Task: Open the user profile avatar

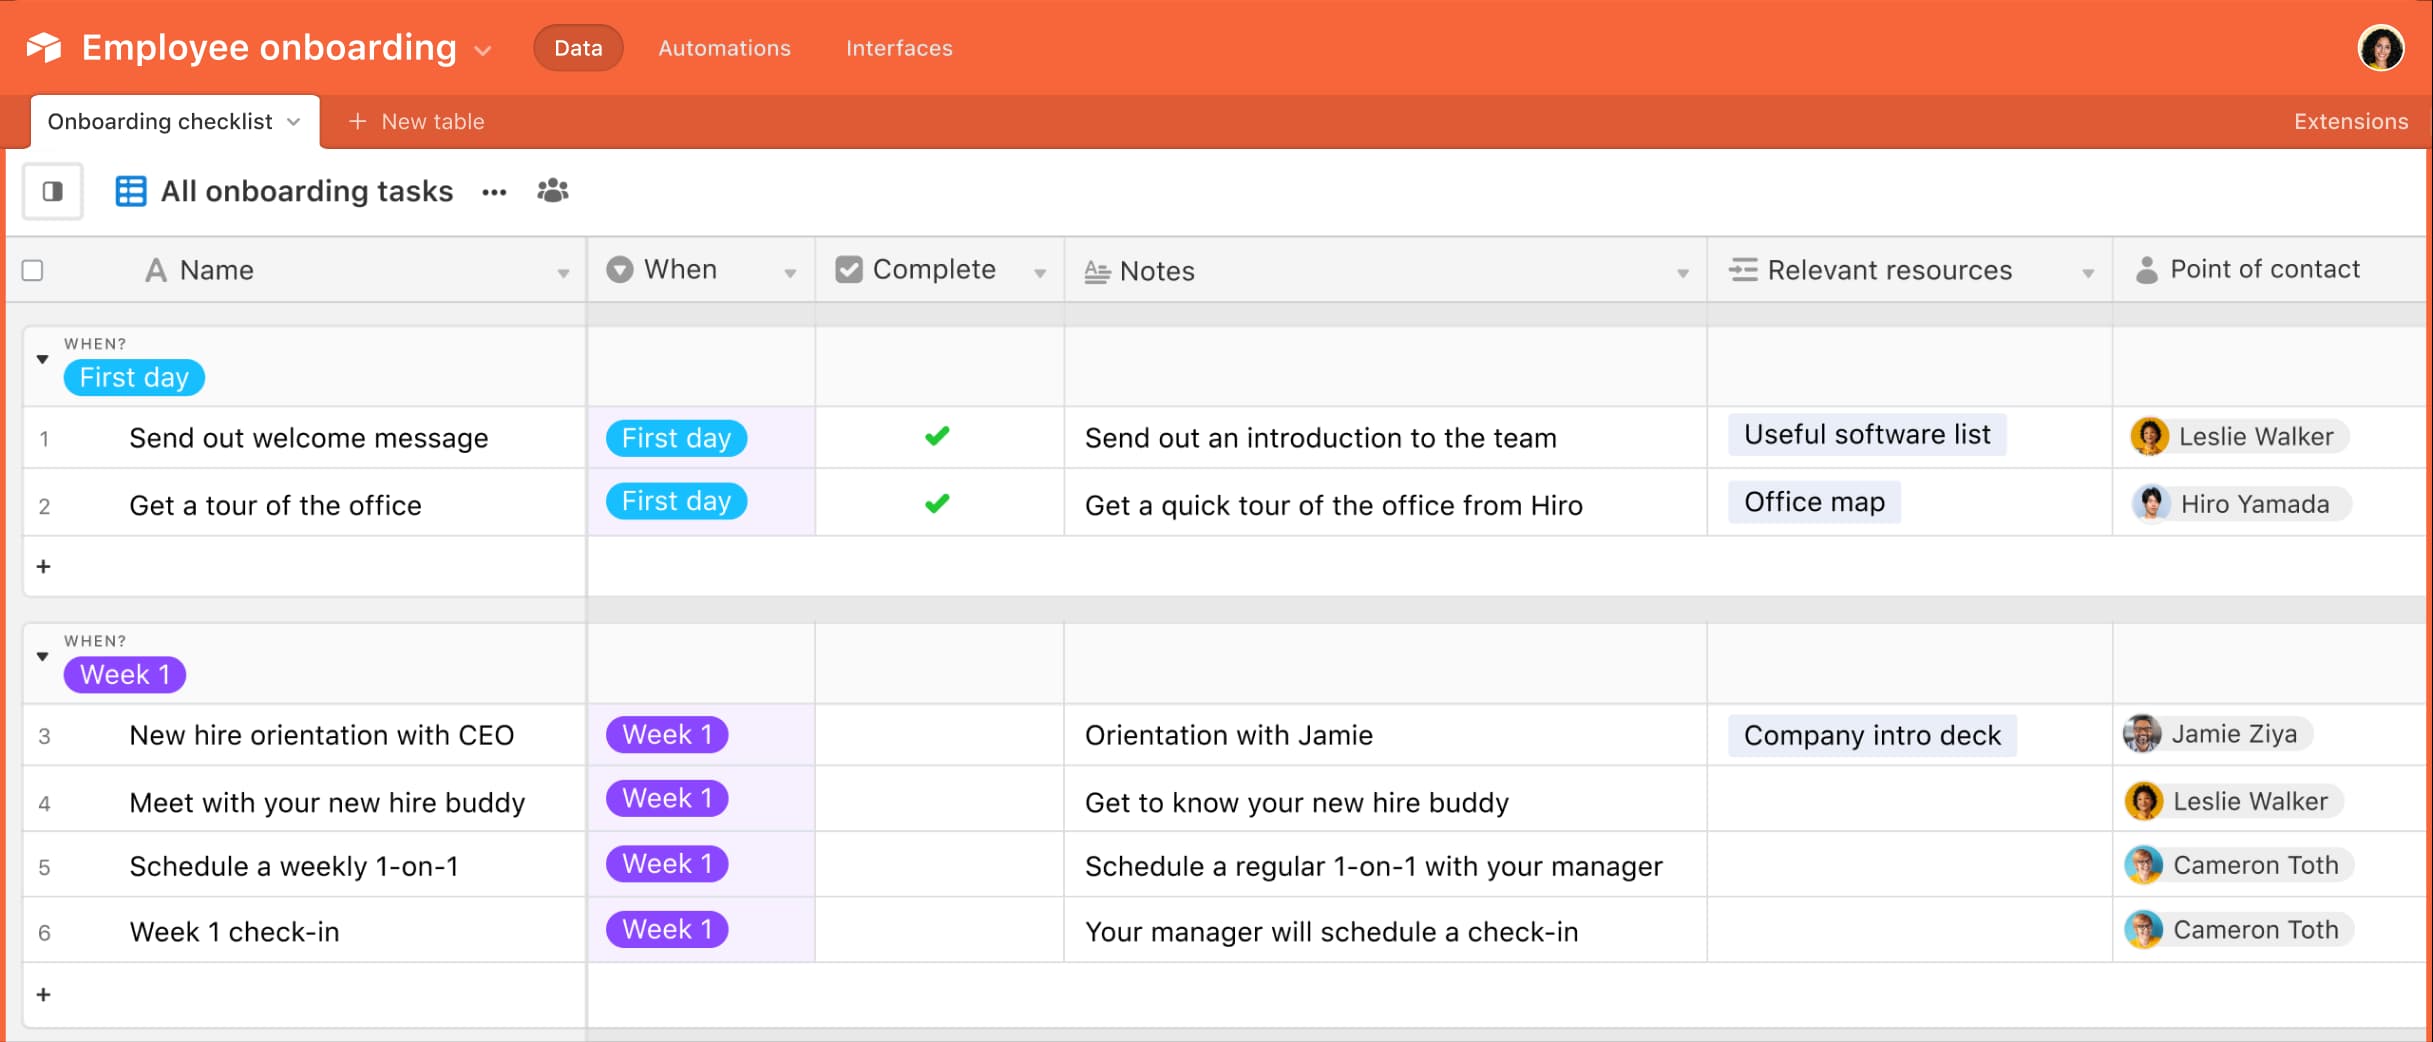Action: [x=2381, y=48]
